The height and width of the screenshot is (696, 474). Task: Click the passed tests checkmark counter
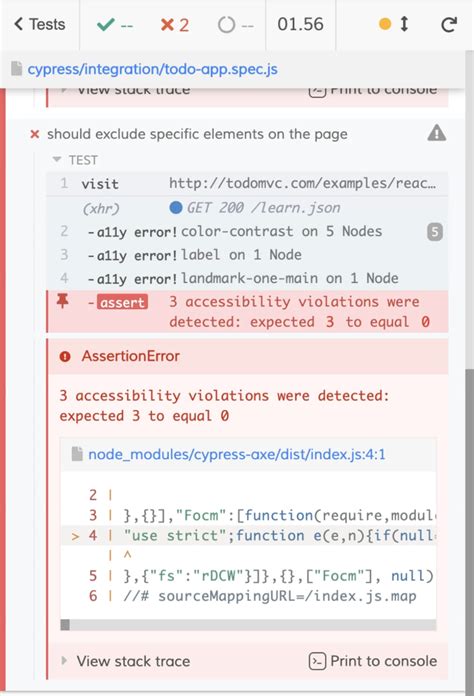click(x=115, y=24)
